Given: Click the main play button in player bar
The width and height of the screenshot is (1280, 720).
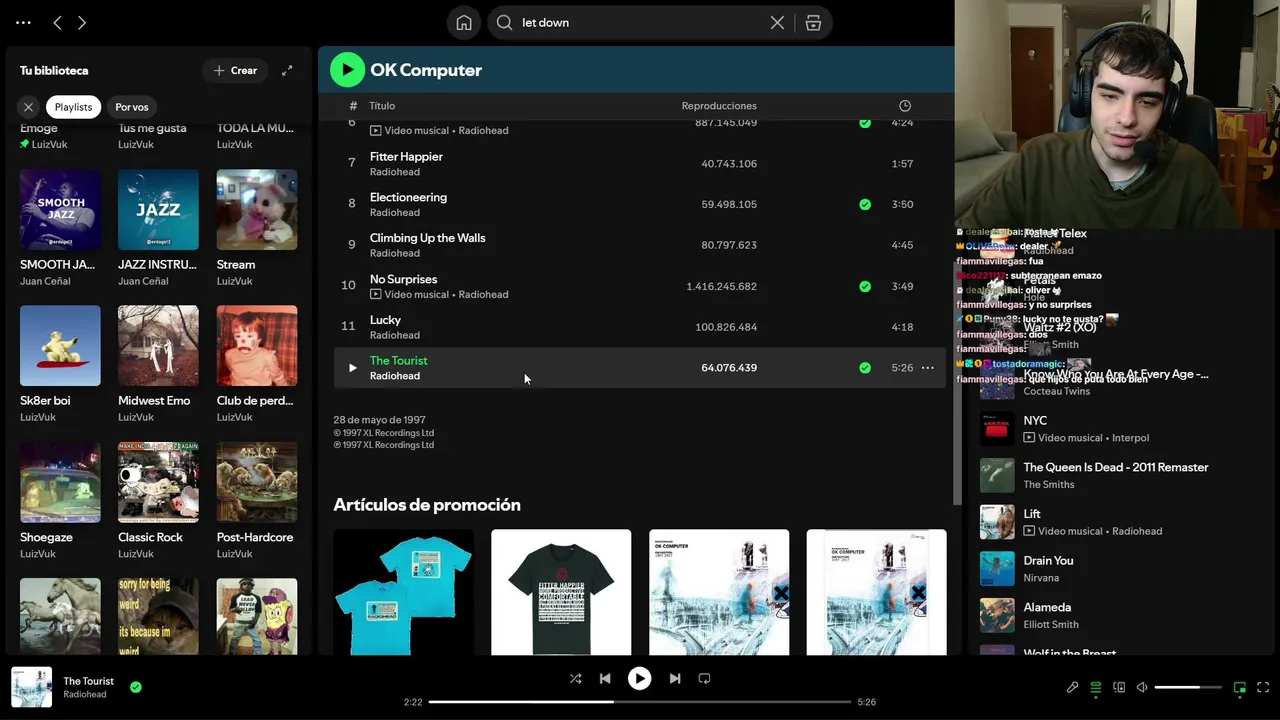Looking at the screenshot, I should tap(639, 678).
